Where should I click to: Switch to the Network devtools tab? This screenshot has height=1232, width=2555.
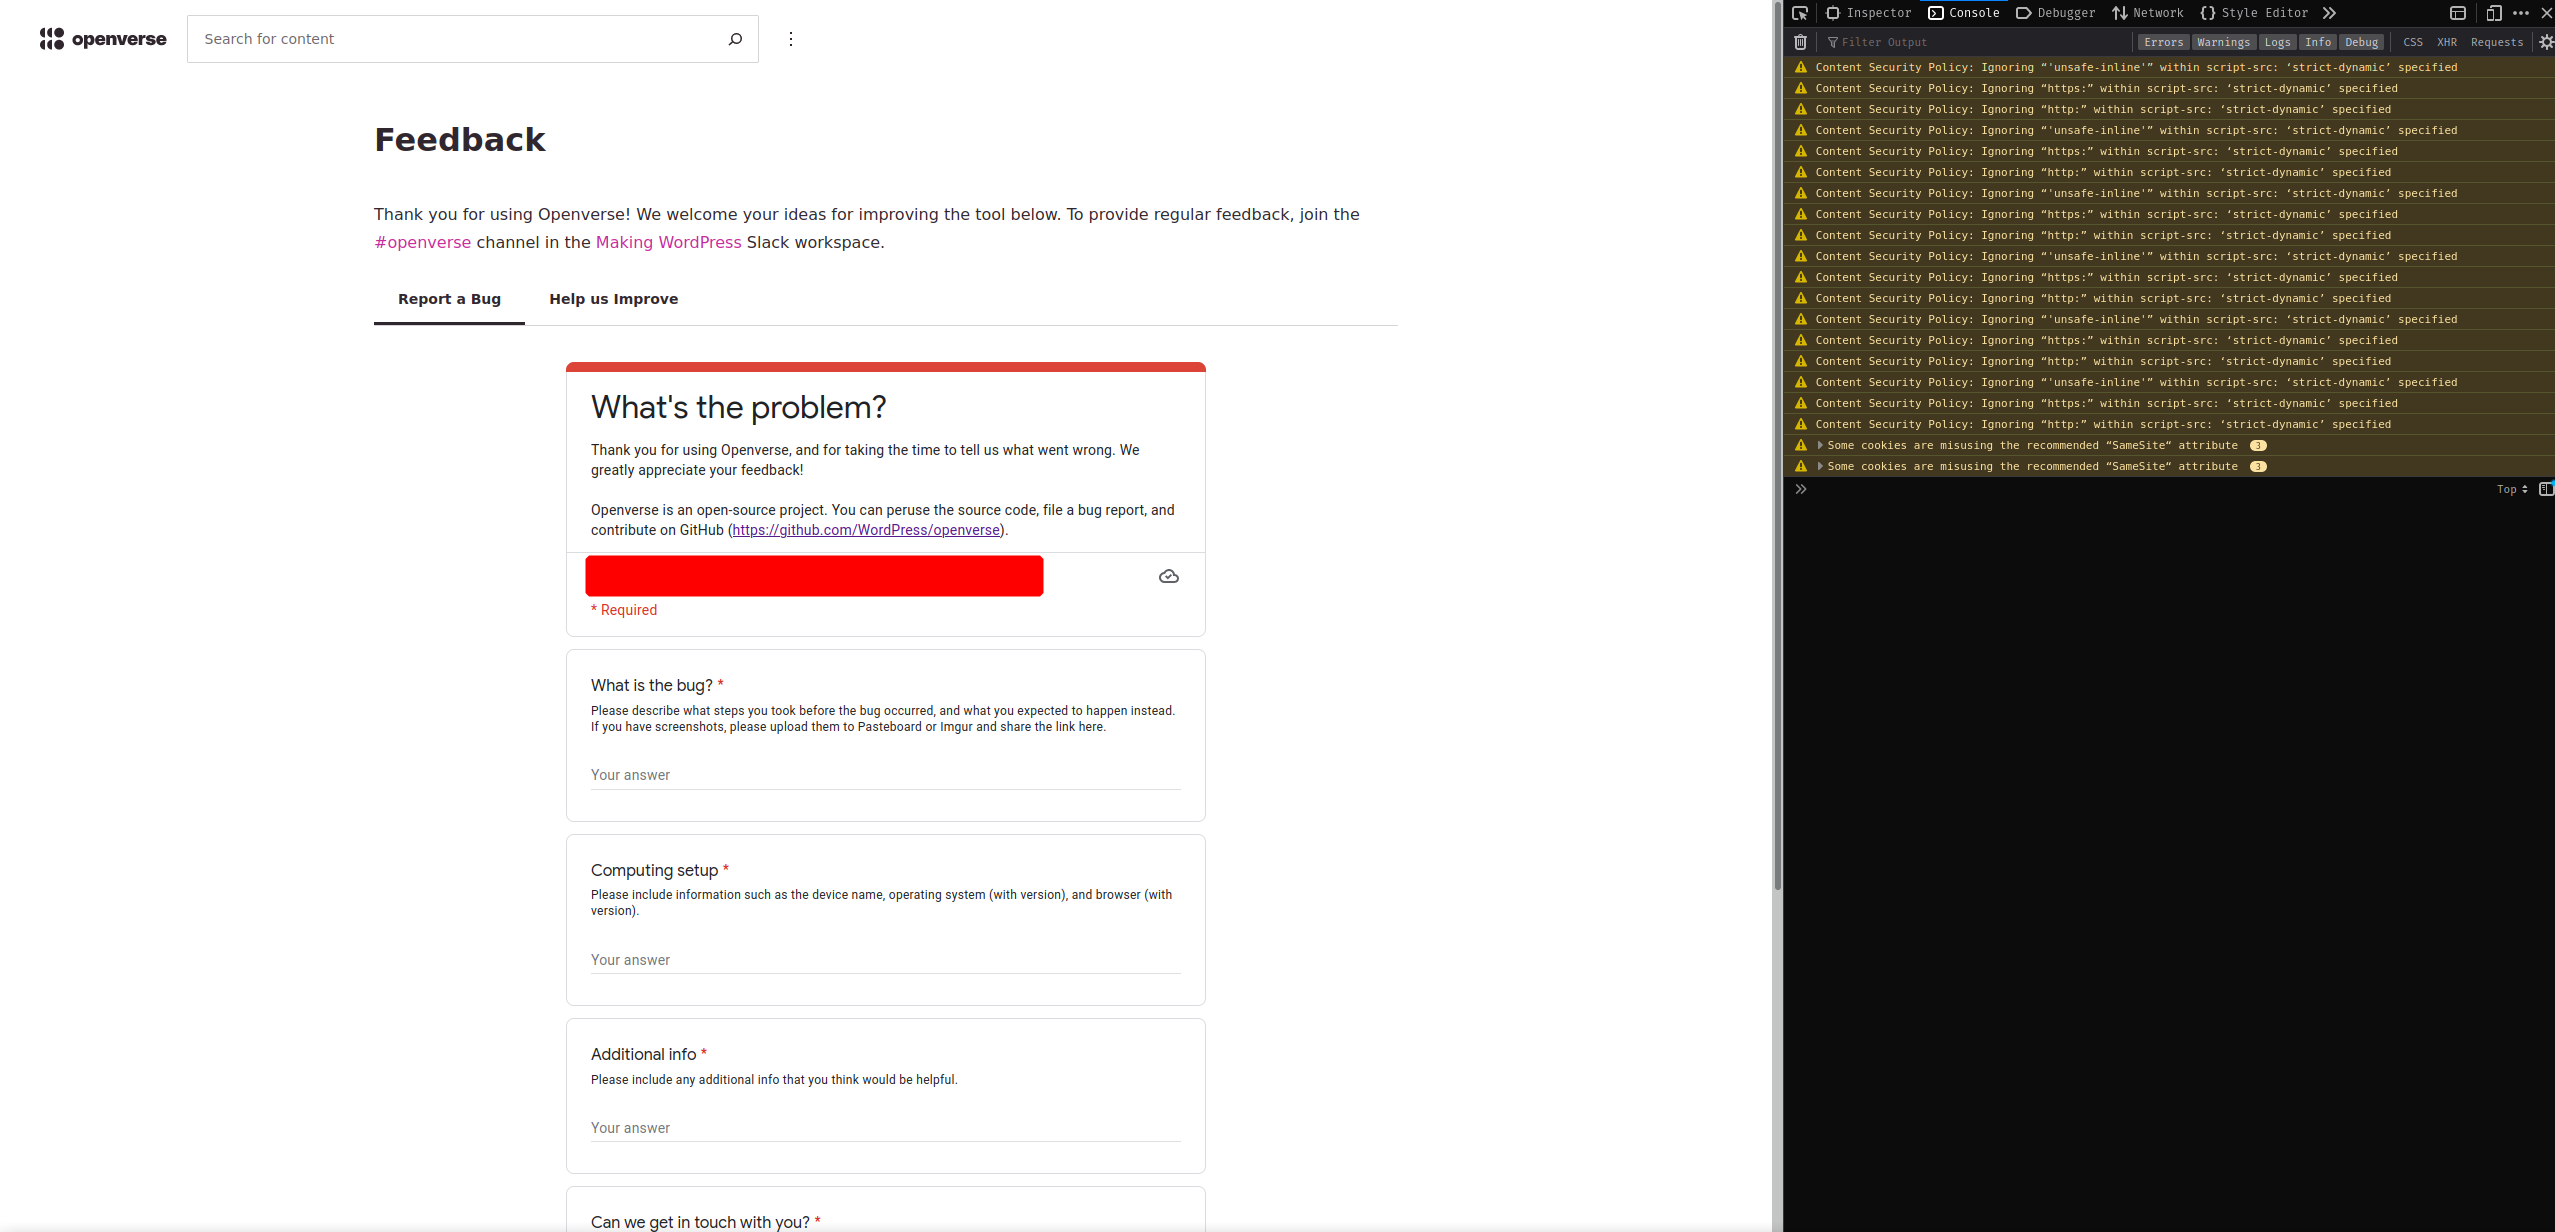(2147, 13)
